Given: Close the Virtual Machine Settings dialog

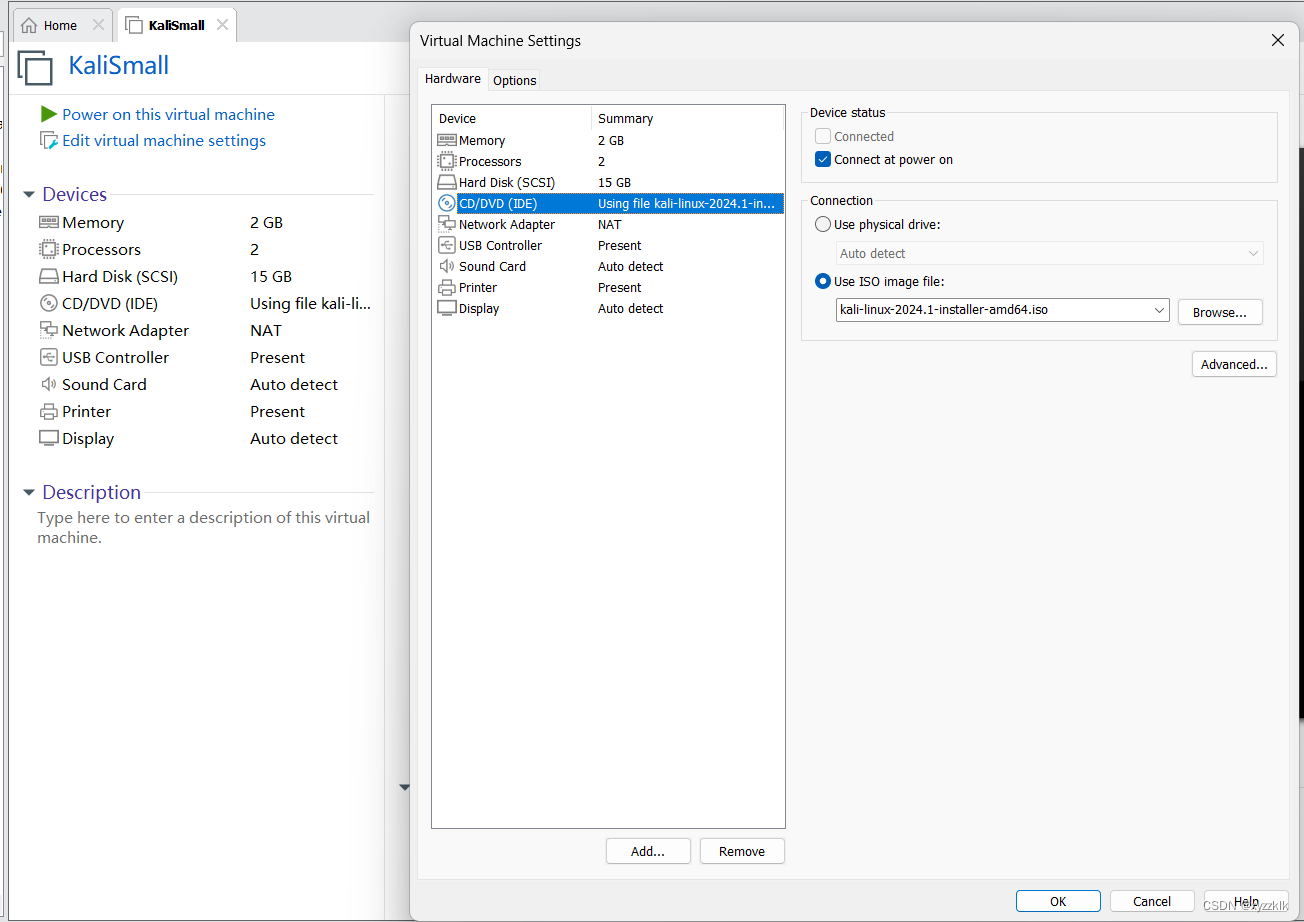Looking at the screenshot, I should point(1277,41).
